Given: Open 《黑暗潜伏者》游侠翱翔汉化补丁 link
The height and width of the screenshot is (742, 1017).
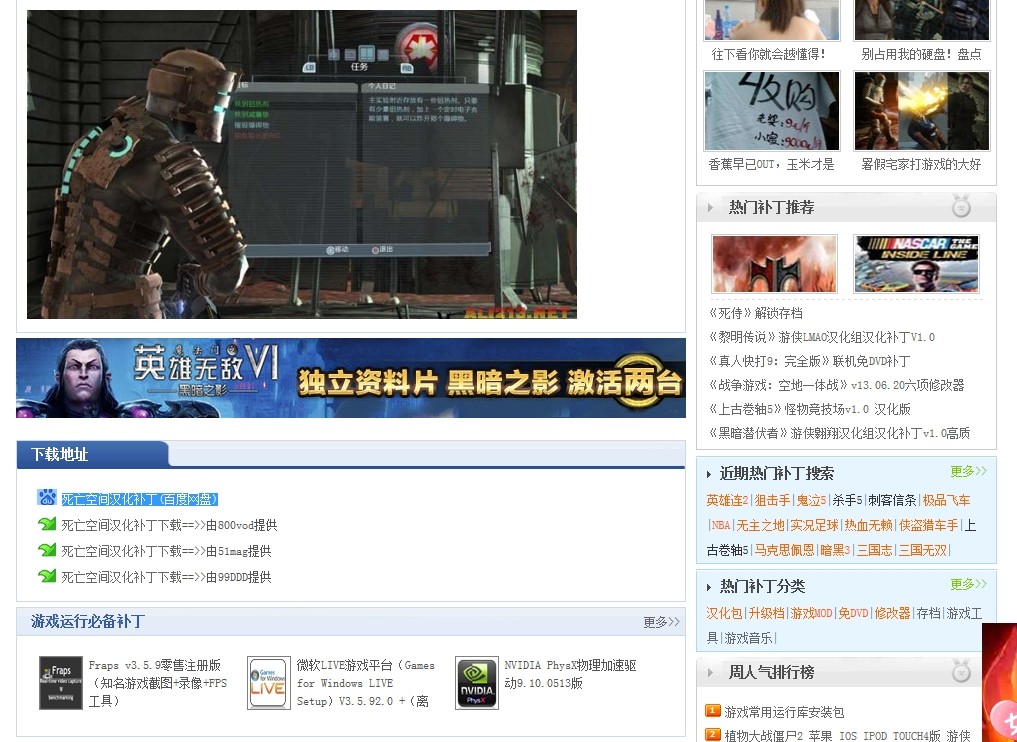Looking at the screenshot, I should [x=839, y=433].
